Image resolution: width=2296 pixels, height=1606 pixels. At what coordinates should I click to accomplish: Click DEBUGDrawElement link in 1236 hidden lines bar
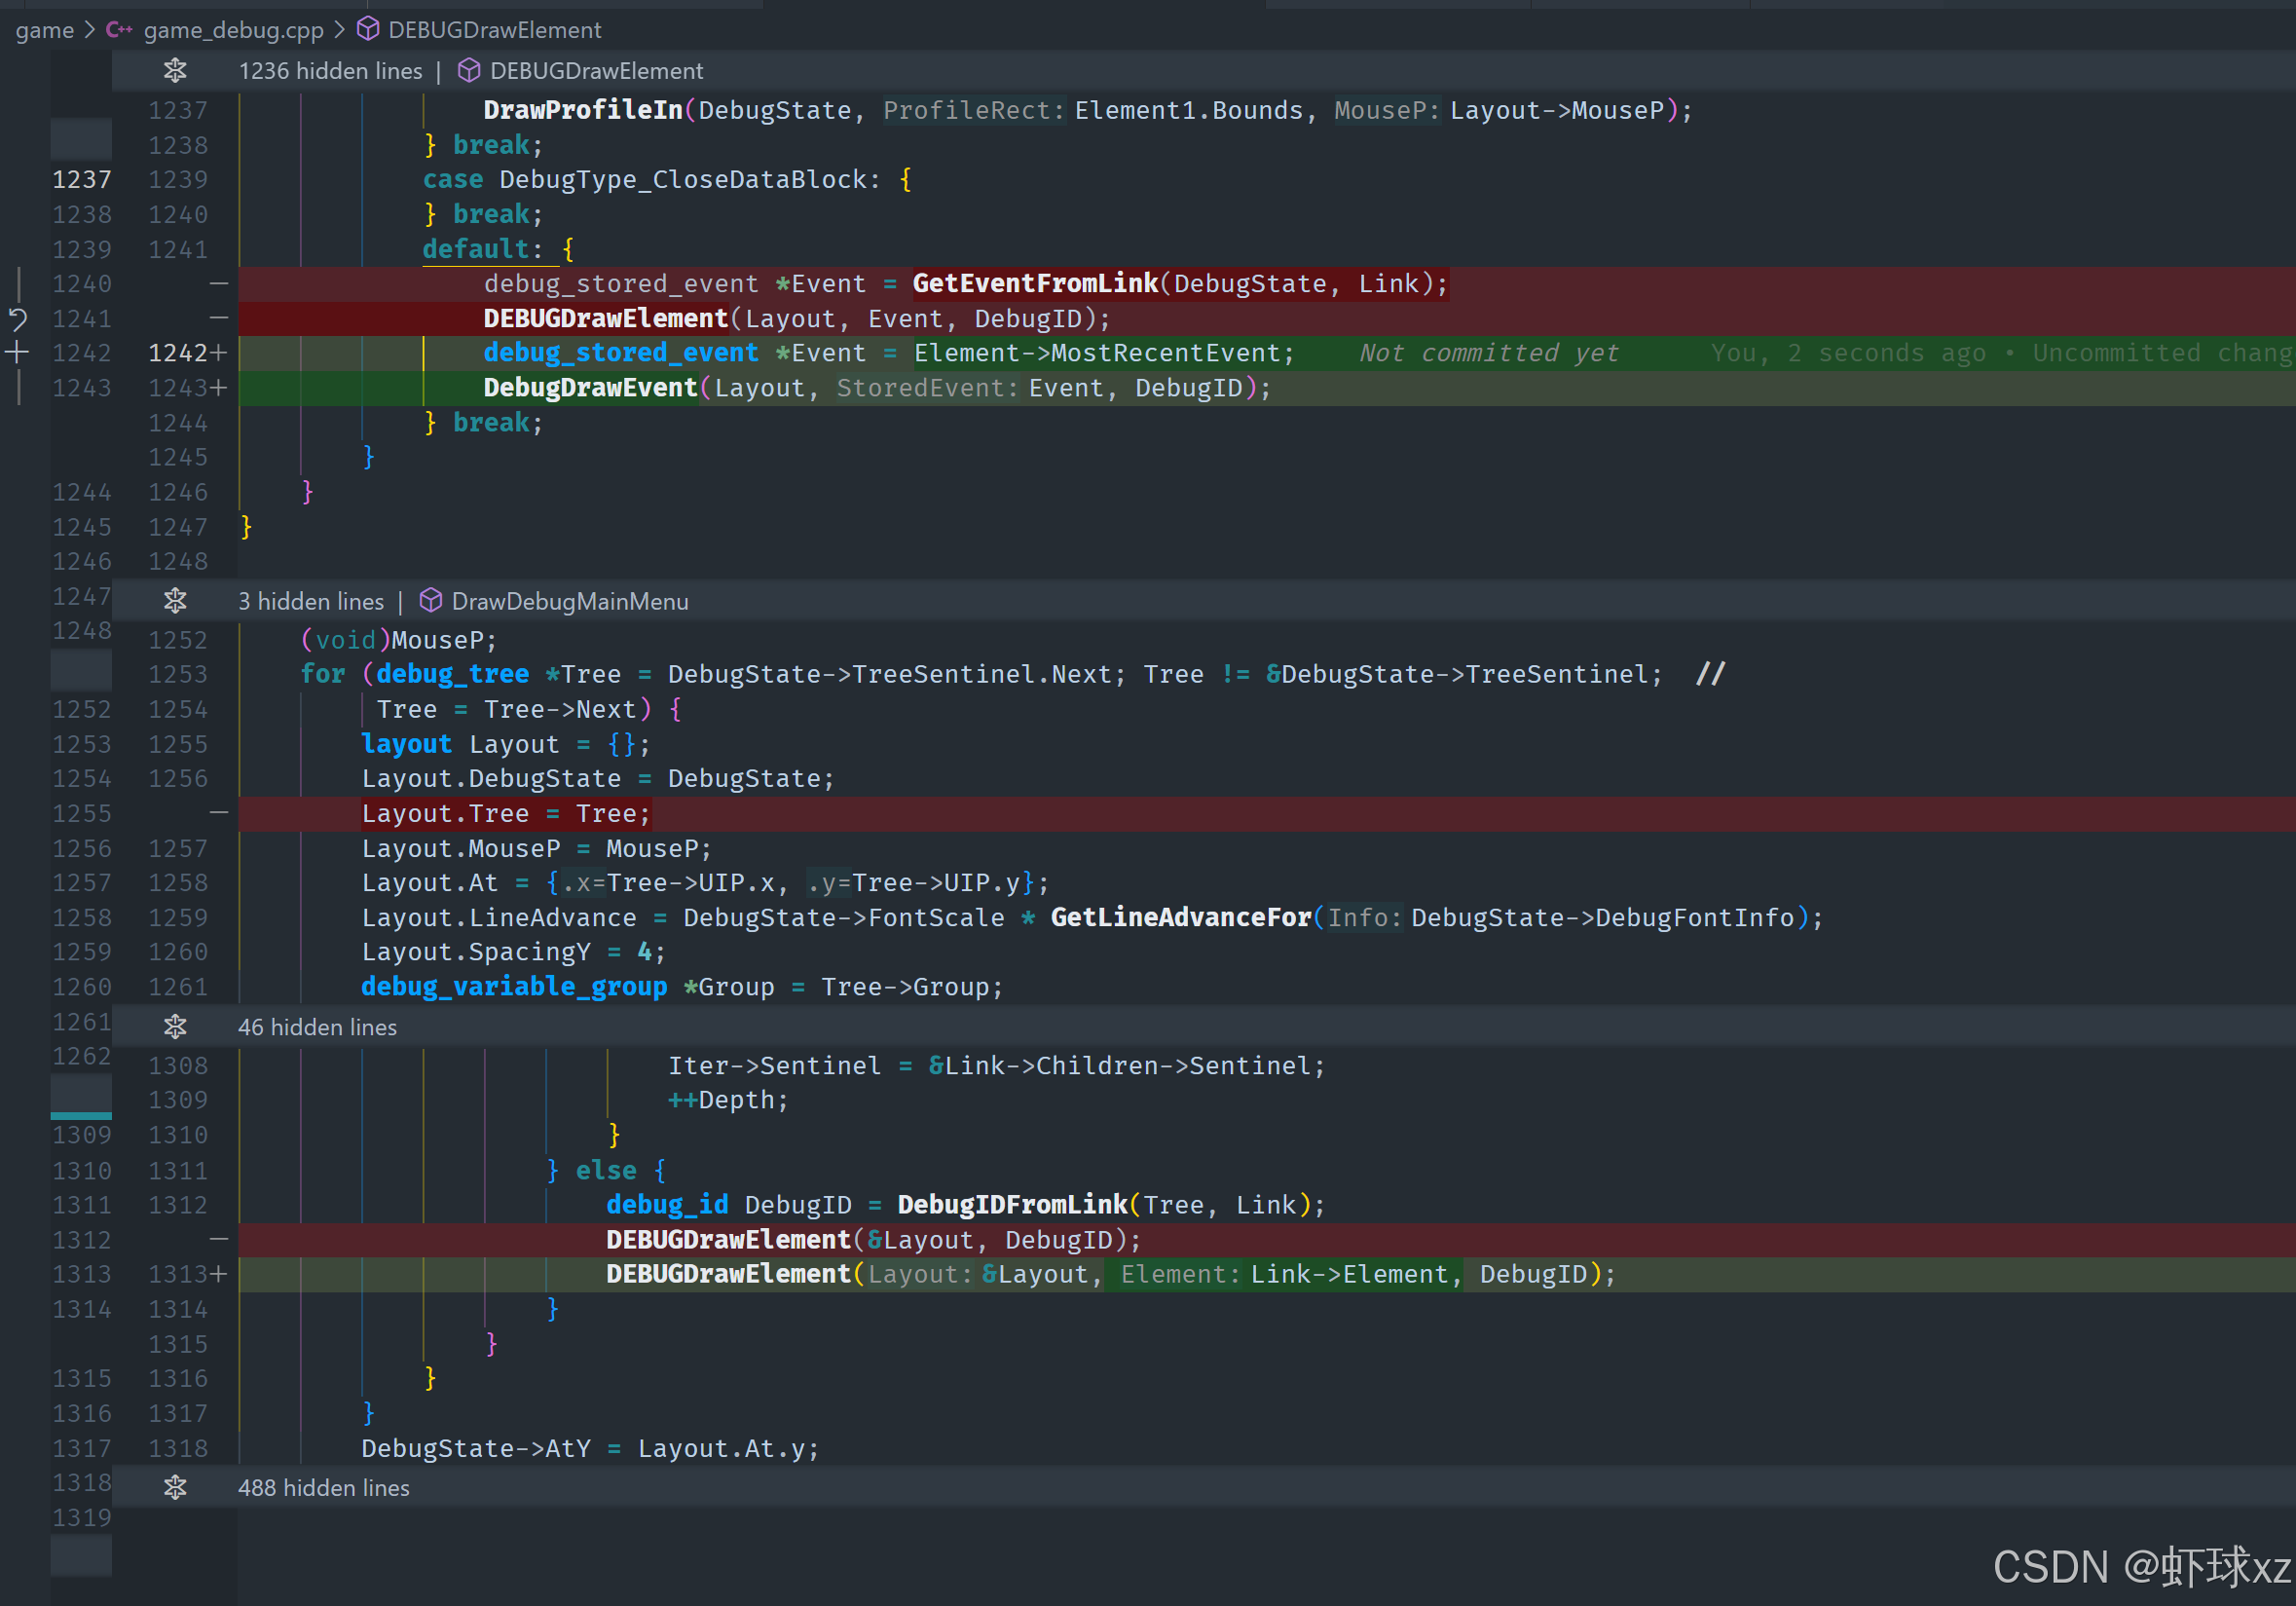pos(596,71)
